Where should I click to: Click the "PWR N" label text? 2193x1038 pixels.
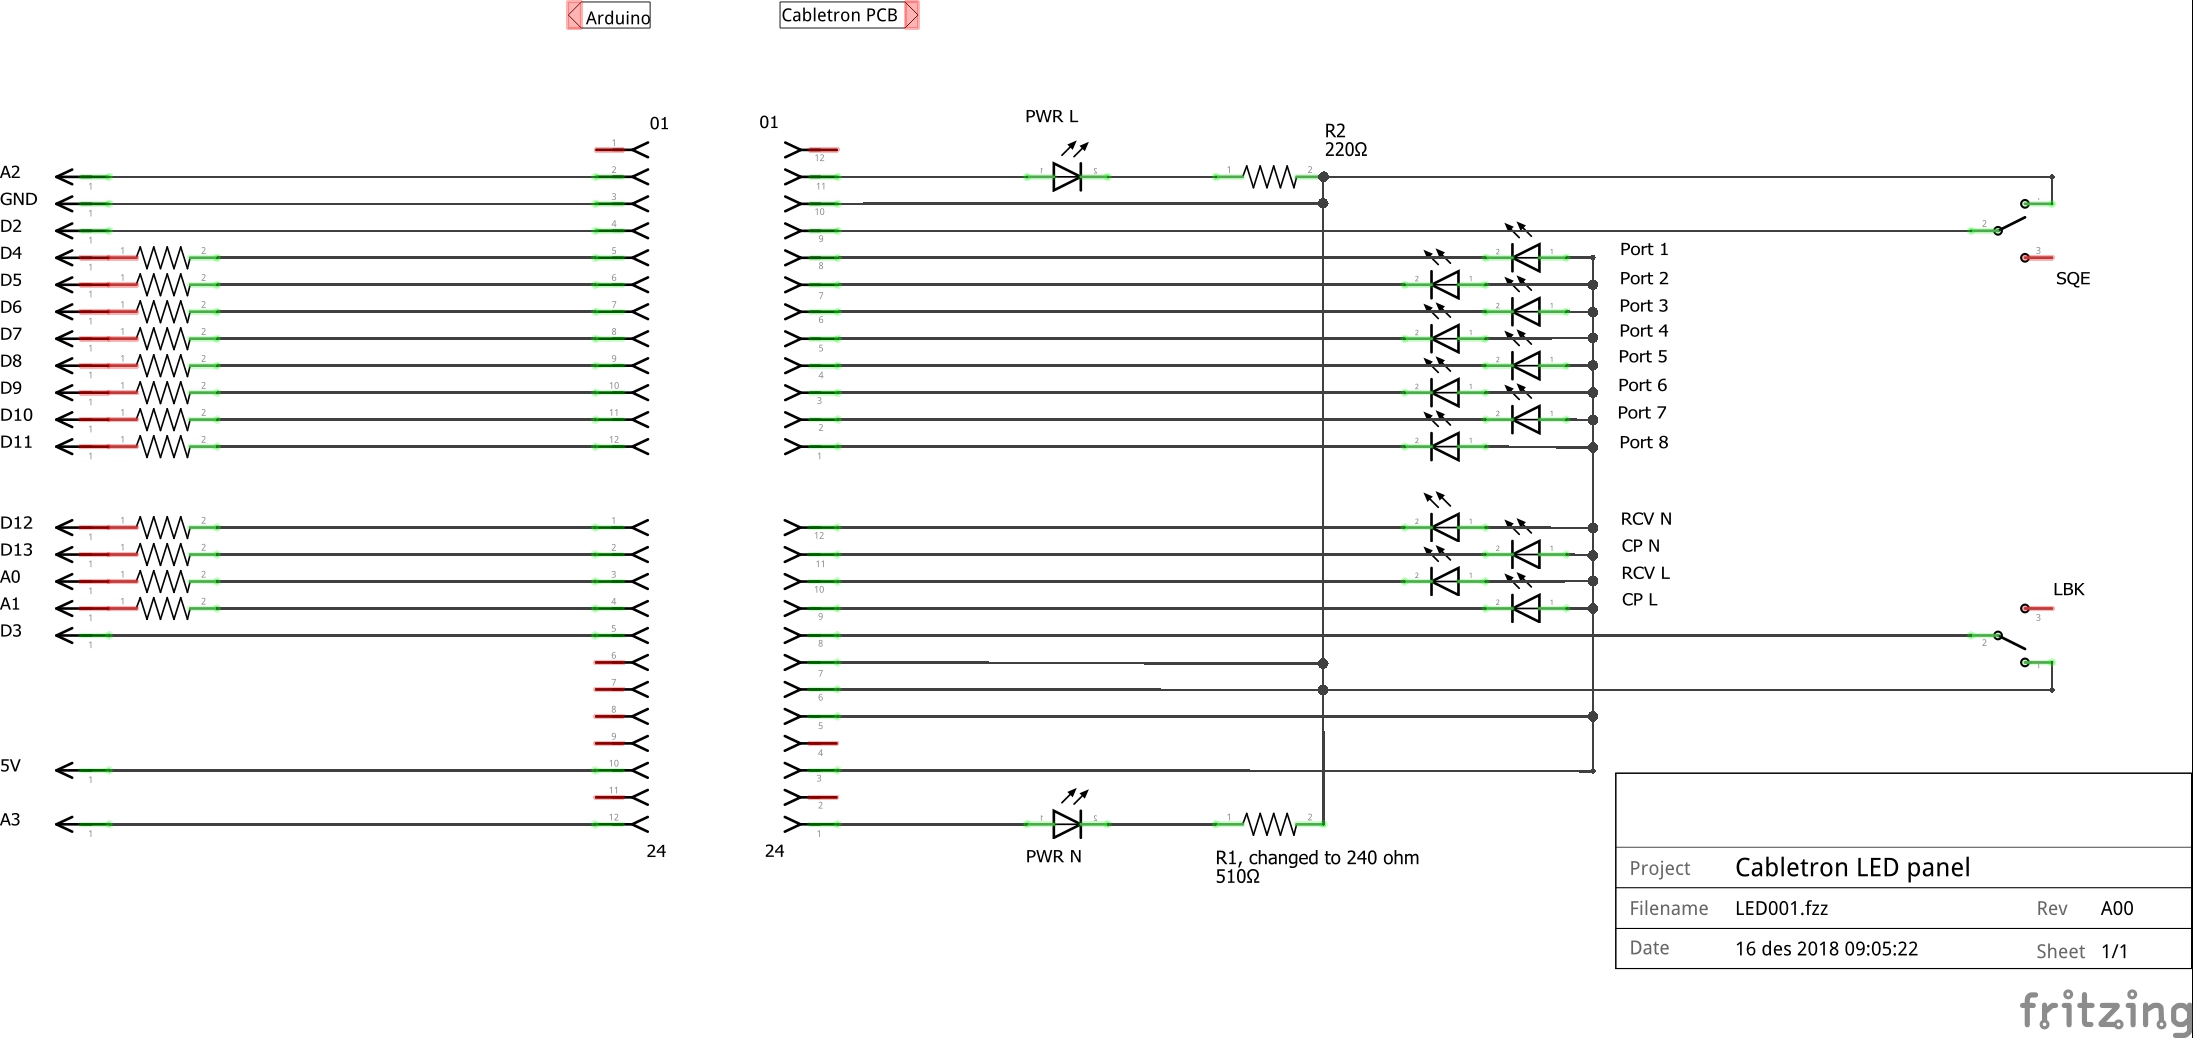pos(1054,856)
